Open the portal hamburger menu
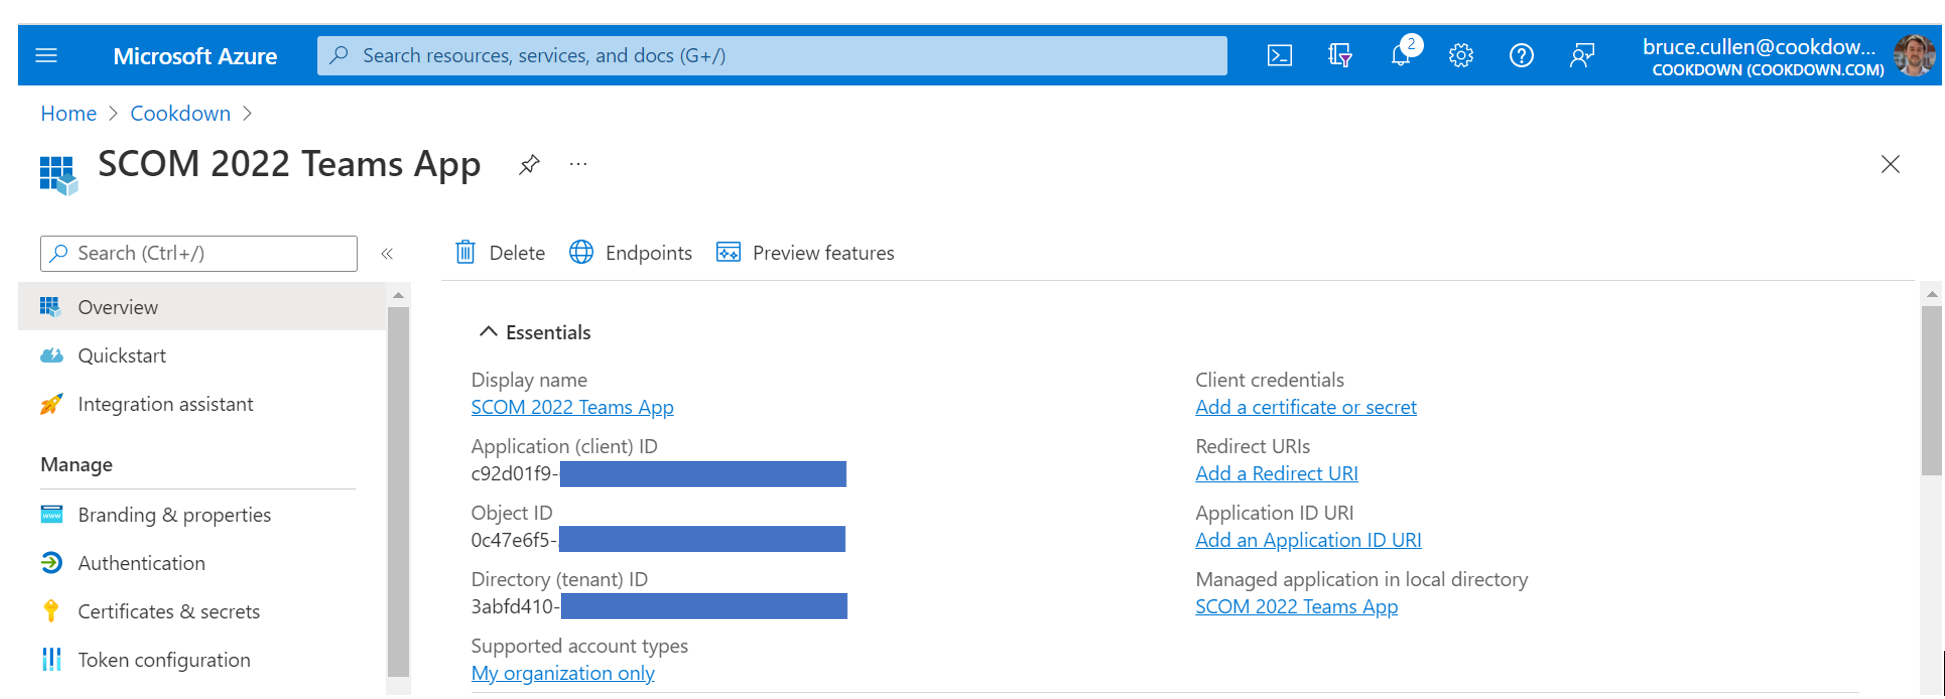This screenshot has width=1945, height=699. [46, 55]
